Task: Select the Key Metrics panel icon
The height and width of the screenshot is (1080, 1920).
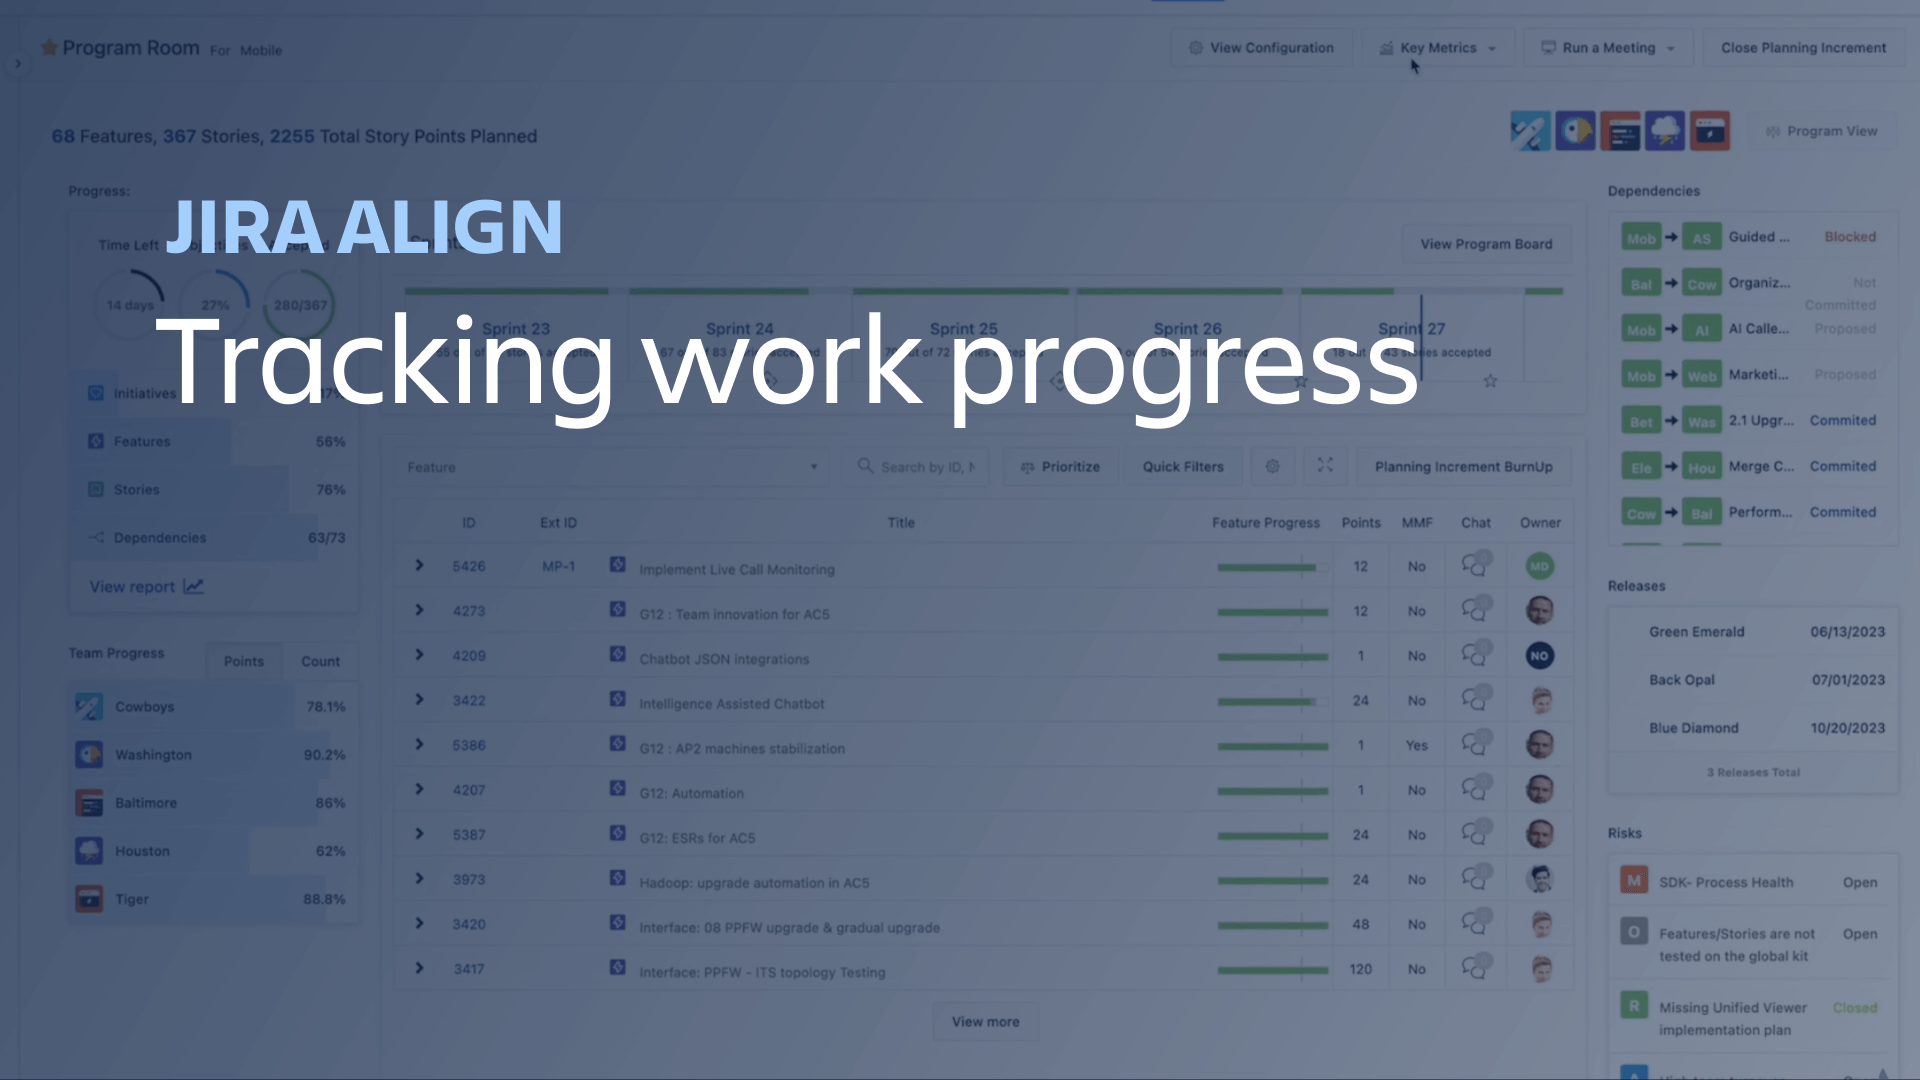Action: pos(1386,46)
